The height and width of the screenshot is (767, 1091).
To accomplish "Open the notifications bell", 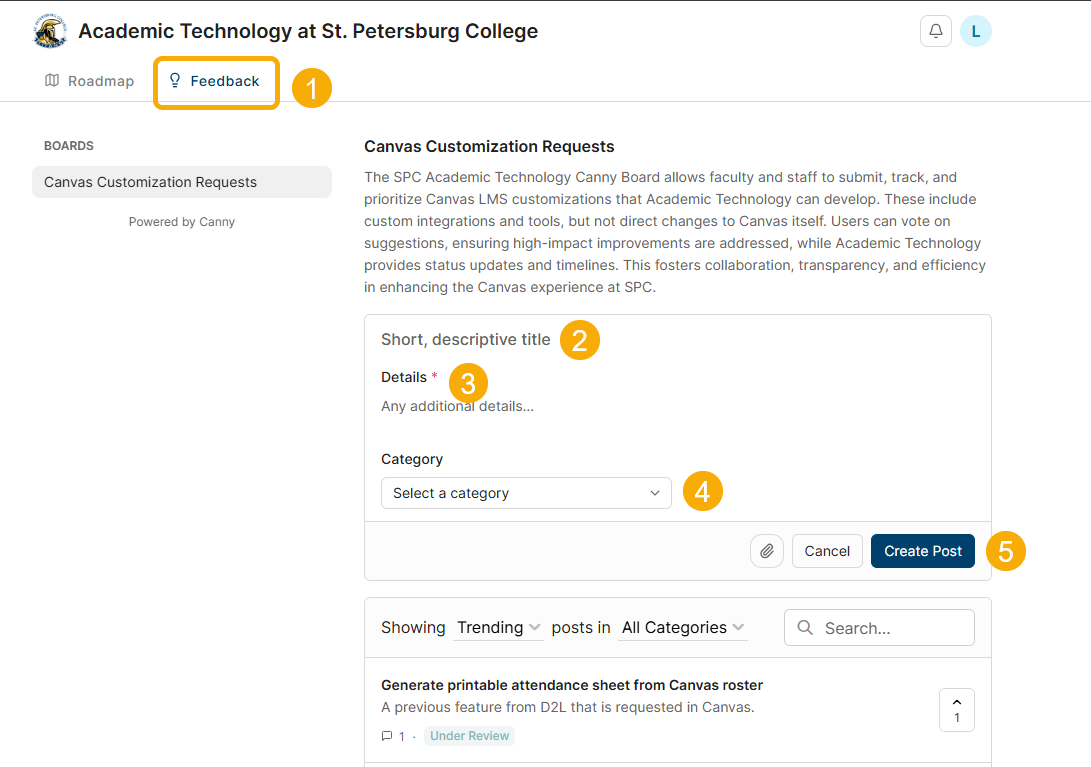I will [x=935, y=31].
